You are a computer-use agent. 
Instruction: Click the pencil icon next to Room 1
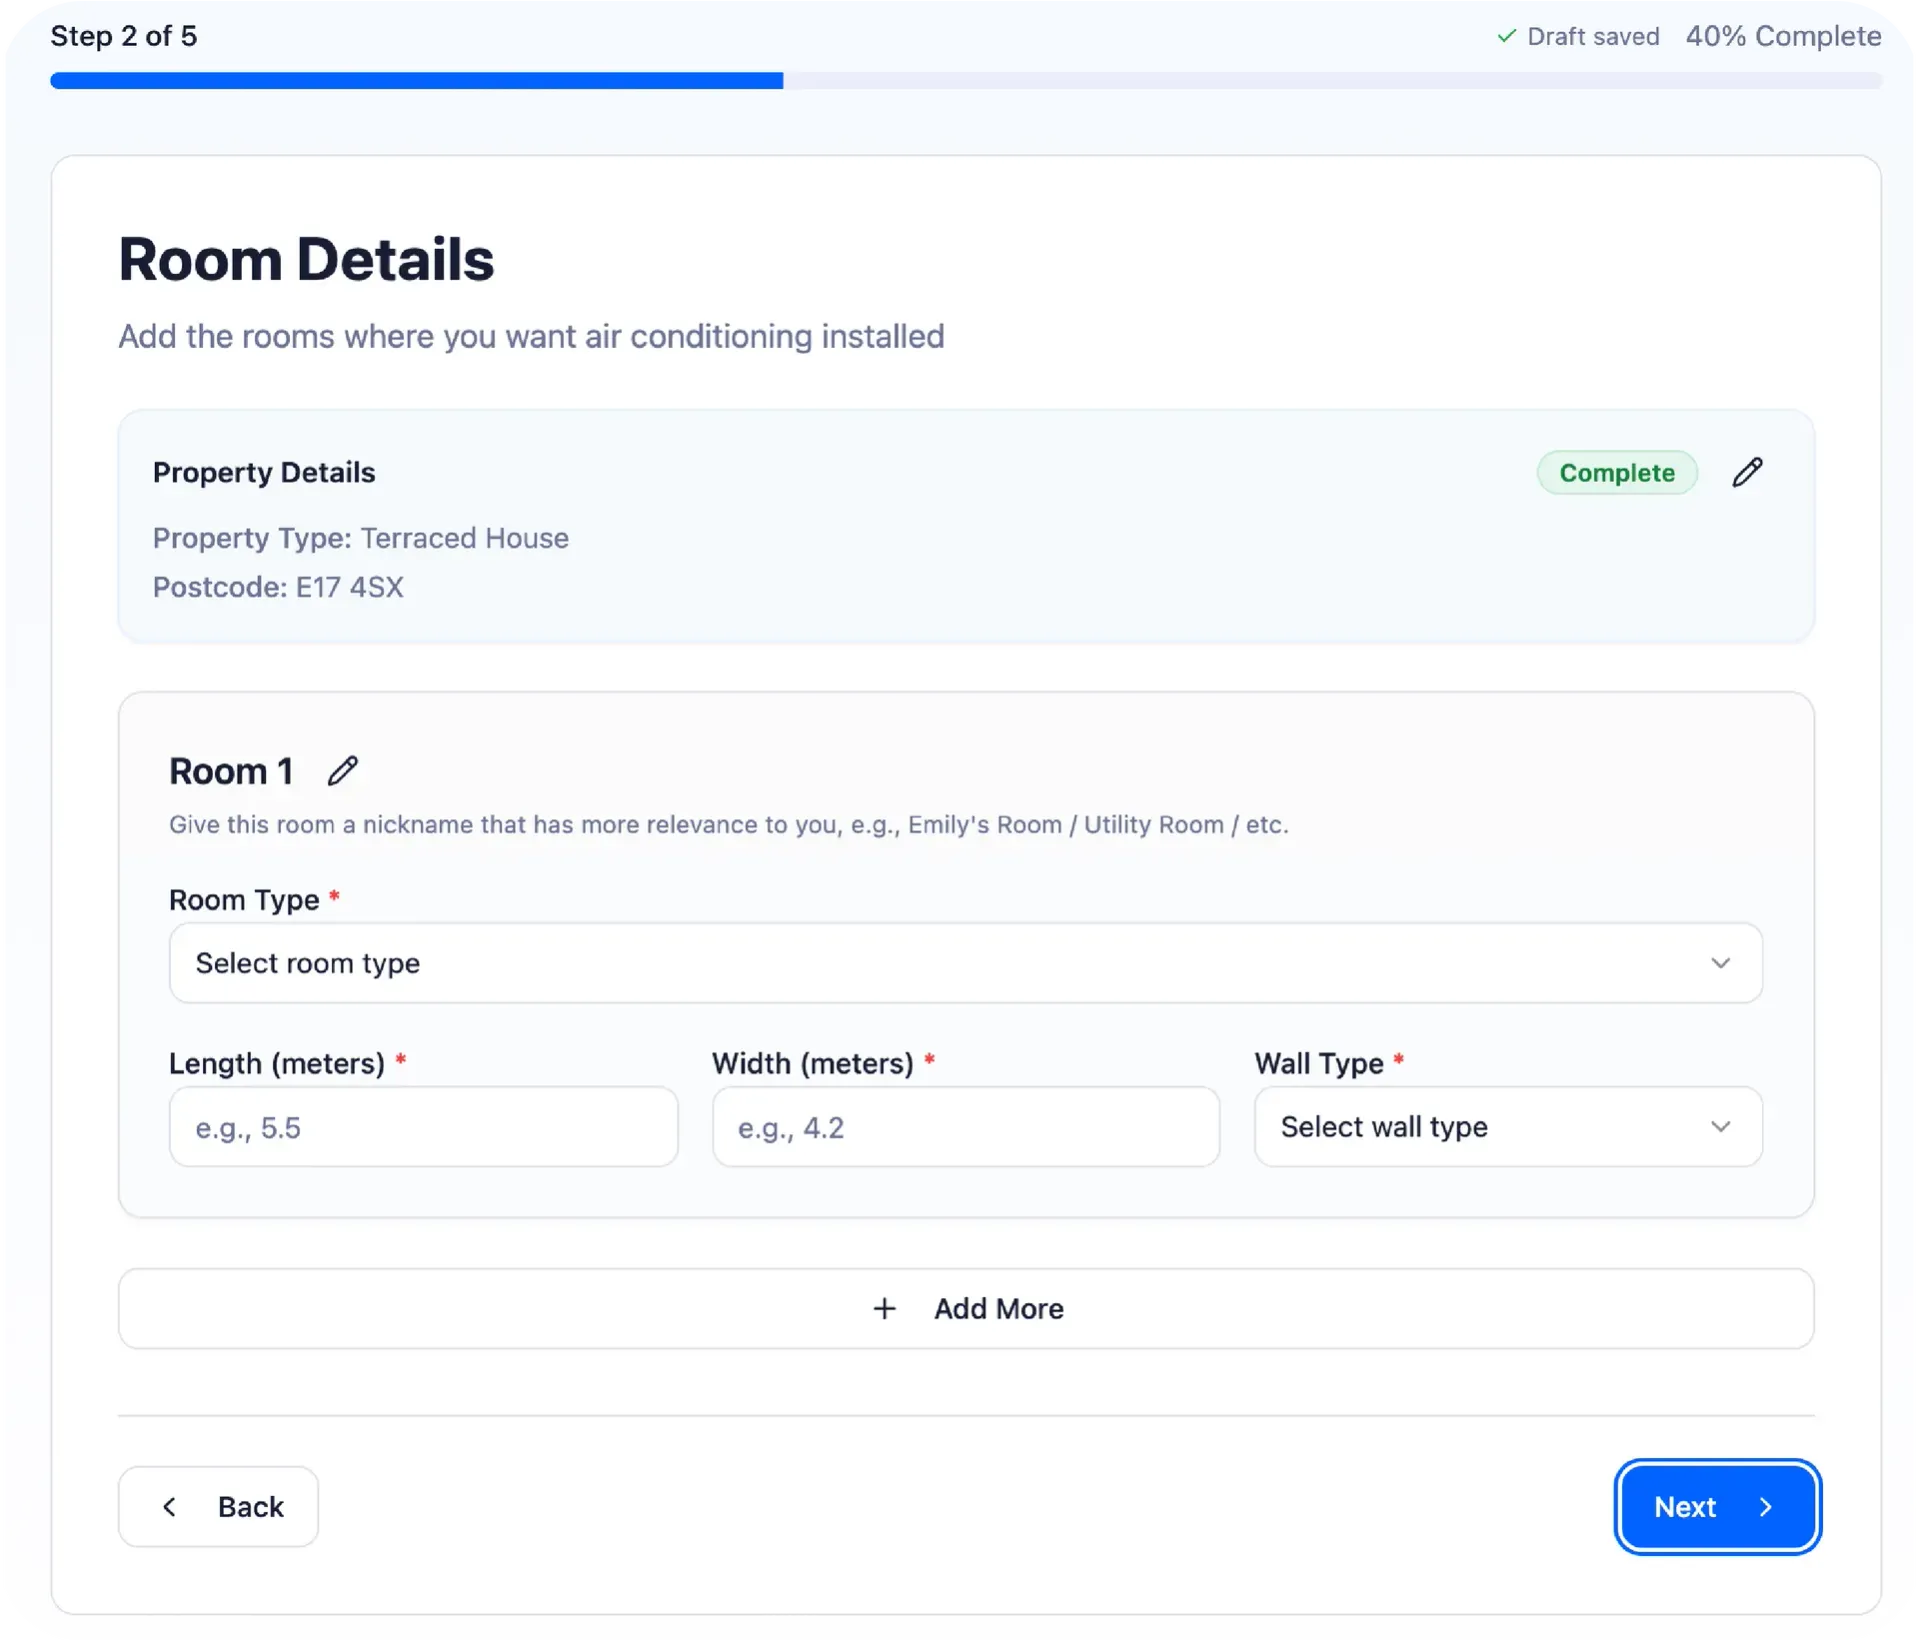tap(343, 771)
